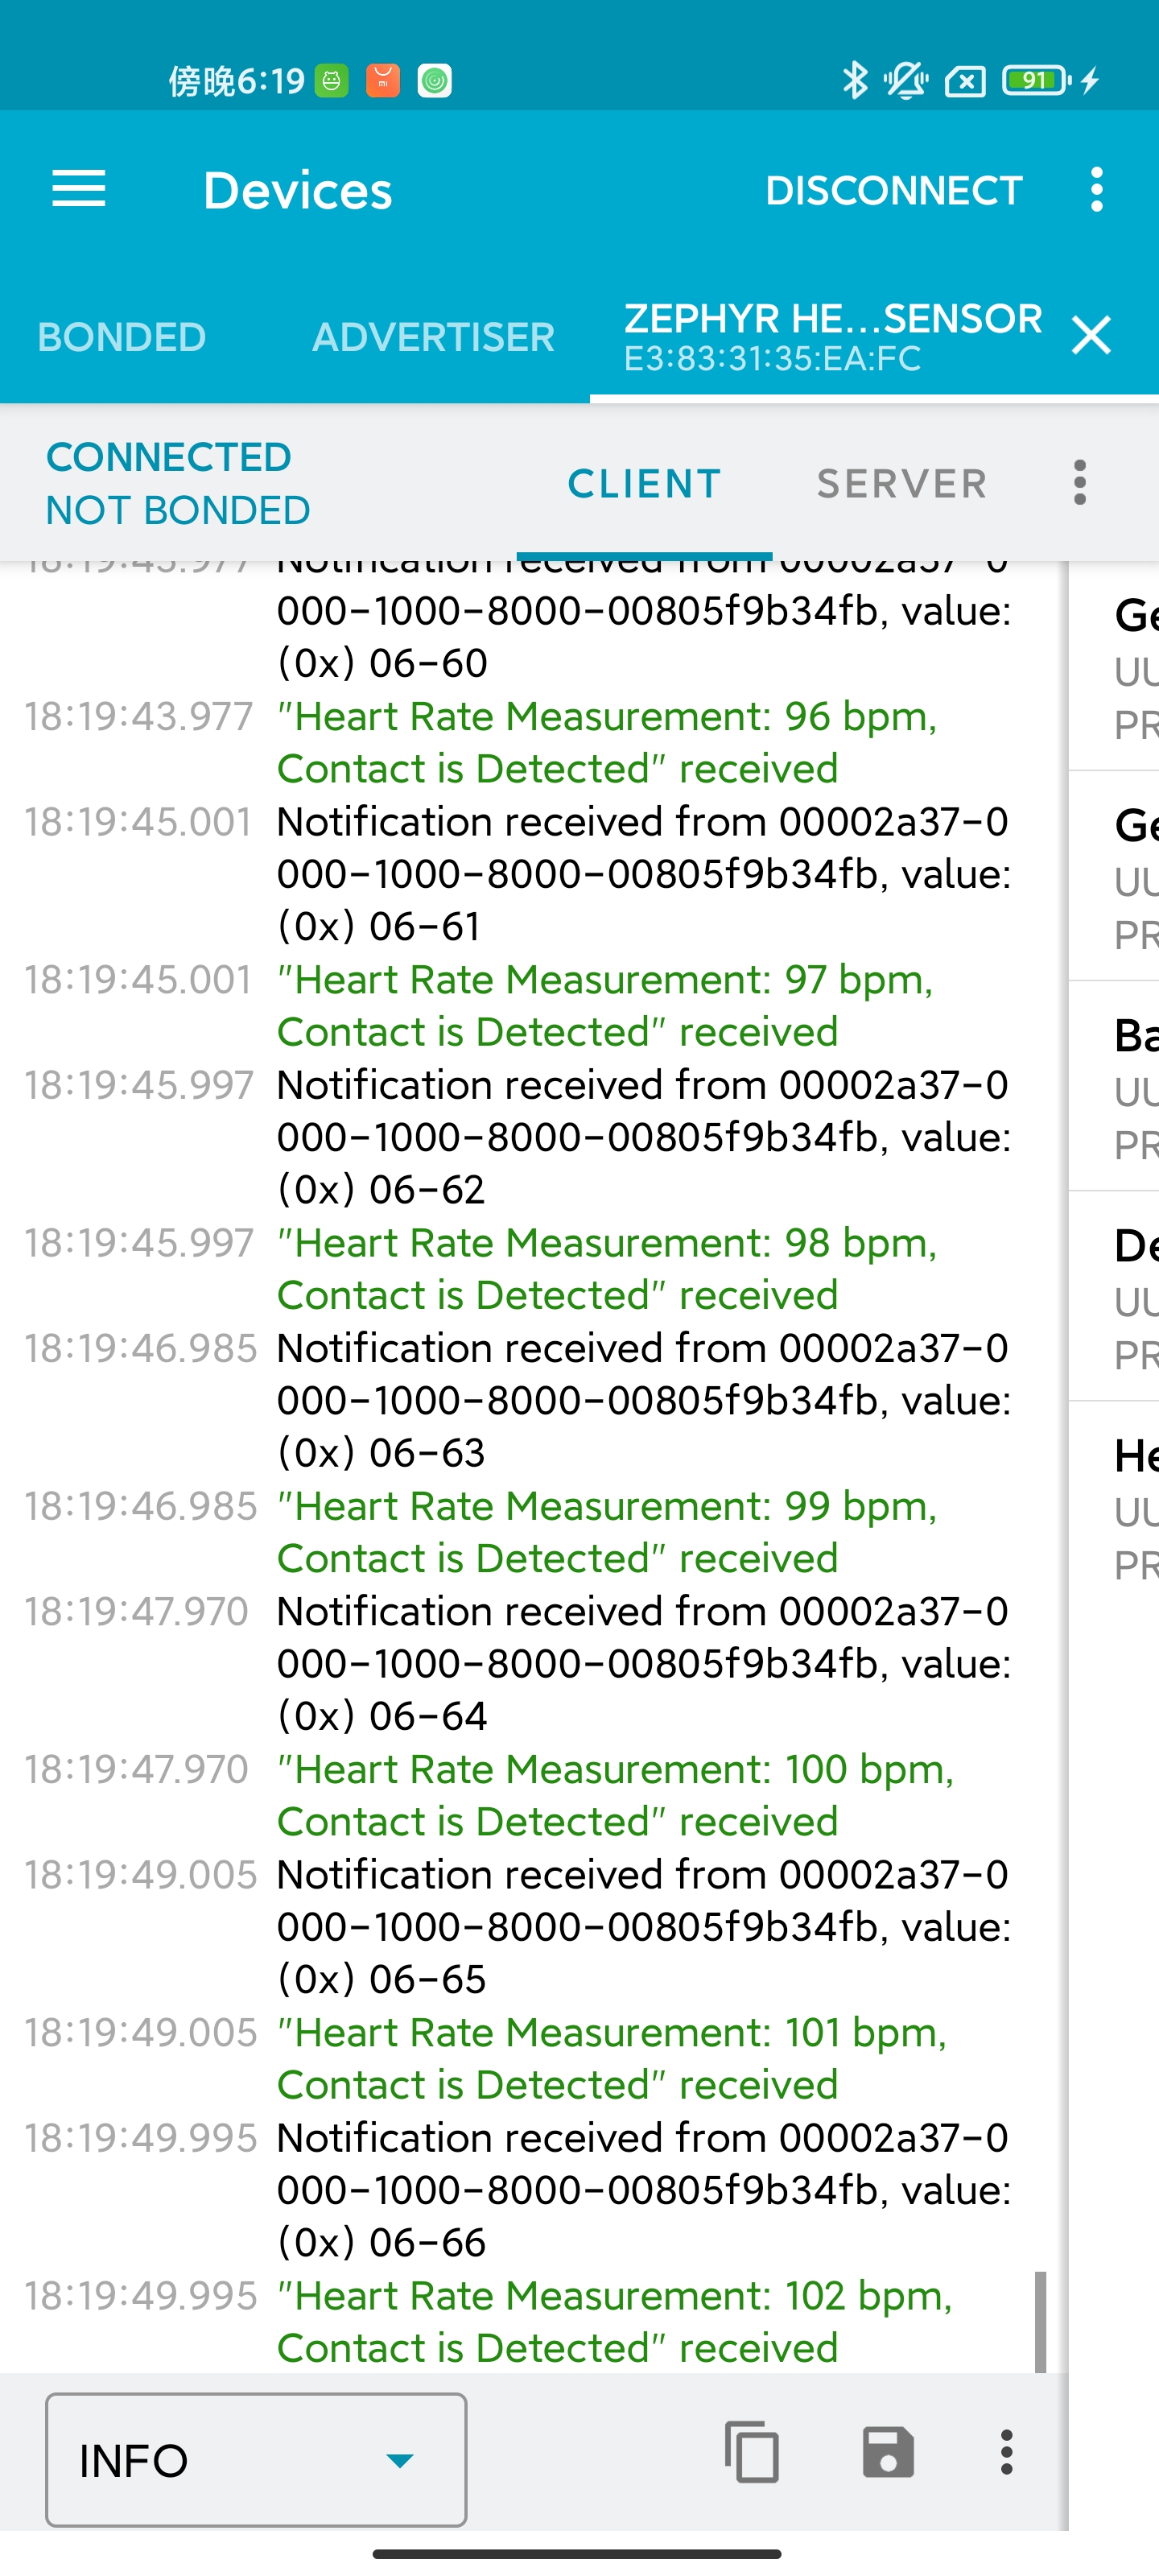Select notification entry with value 06-64

(644, 1663)
